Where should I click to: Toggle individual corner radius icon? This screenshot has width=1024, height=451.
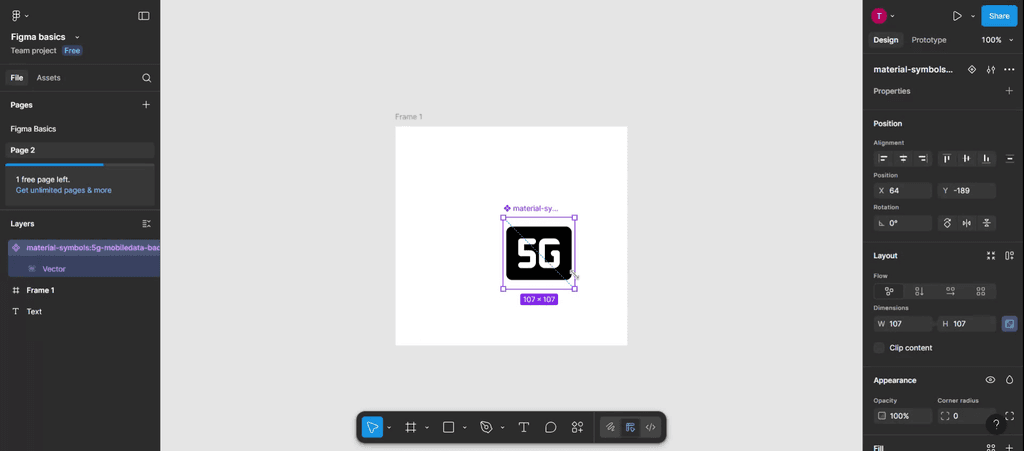coord(1010,416)
